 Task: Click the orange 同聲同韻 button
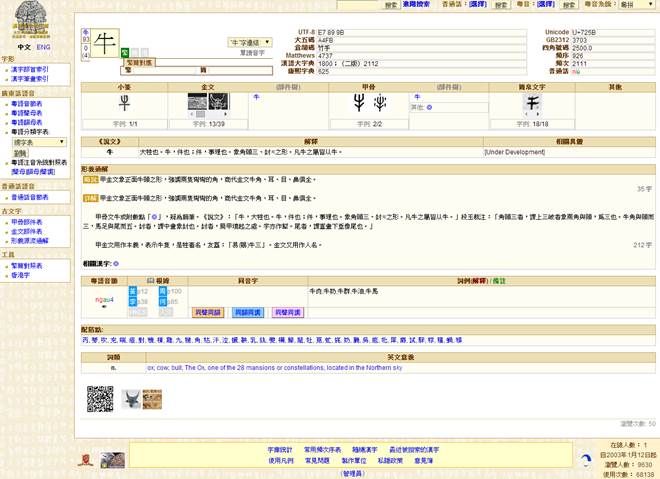pos(207,313)
